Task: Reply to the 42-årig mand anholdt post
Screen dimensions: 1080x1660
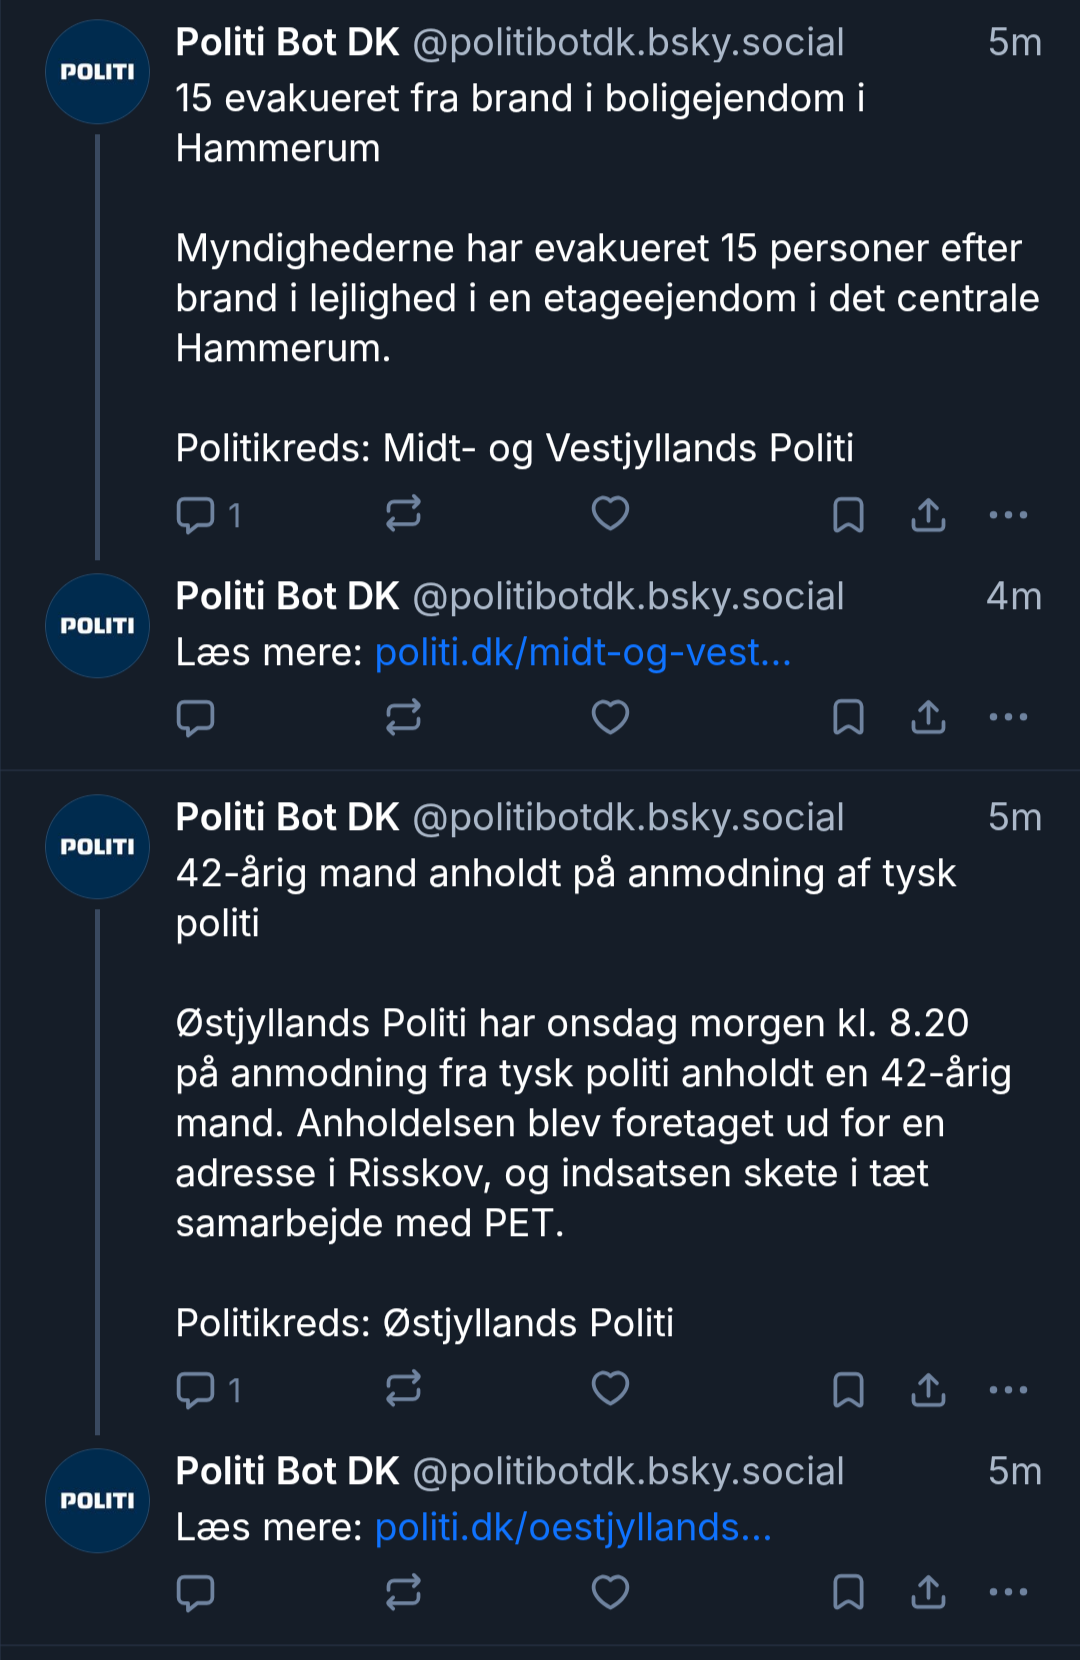Action: pos(196,1390)
